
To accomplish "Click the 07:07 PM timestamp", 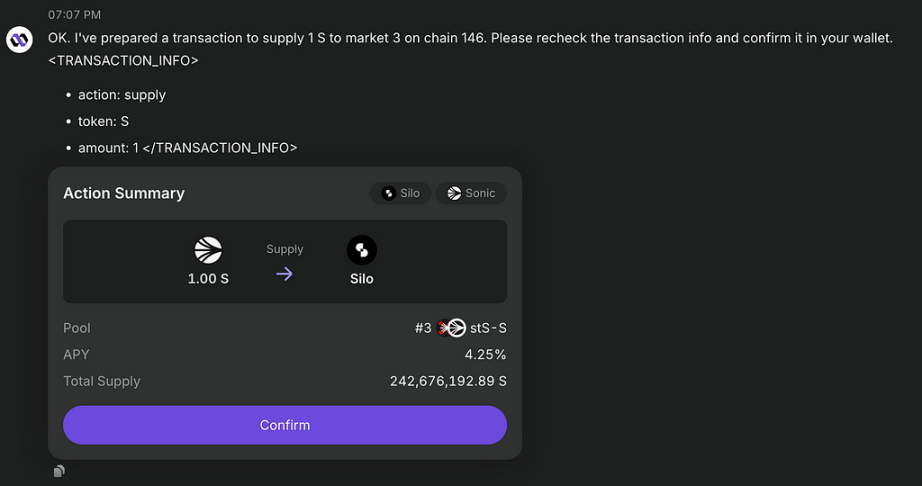I will click(x=75, y=15).
